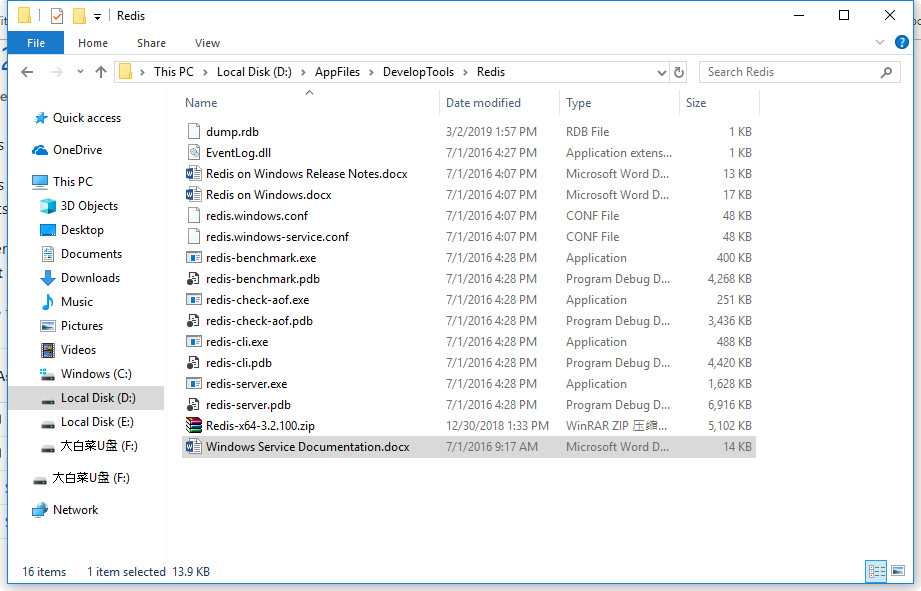Open Explorer Help question mark
Image resolution: width=921 pixels, height=591 pixels.
click(x=902, y=42)
